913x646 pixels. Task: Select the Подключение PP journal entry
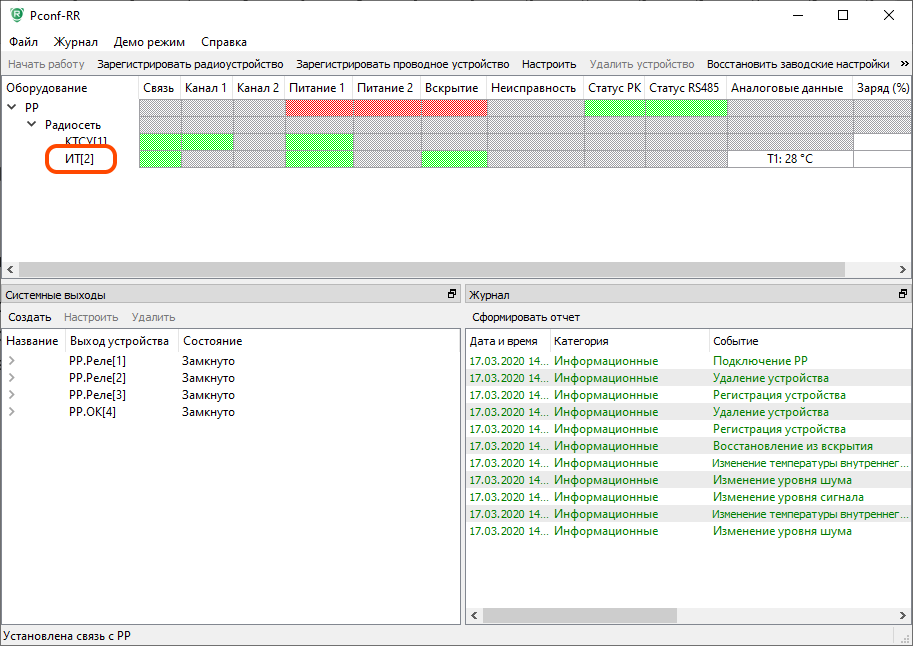759,361
